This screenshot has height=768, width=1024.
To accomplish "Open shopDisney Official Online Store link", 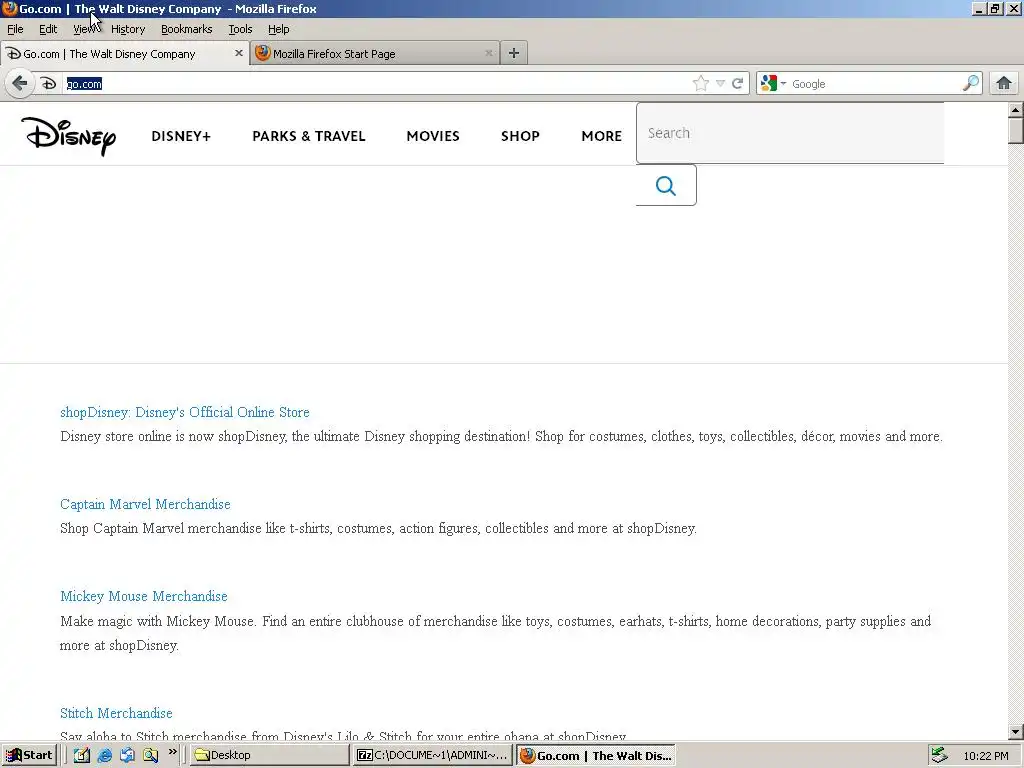I will [185, 412].
